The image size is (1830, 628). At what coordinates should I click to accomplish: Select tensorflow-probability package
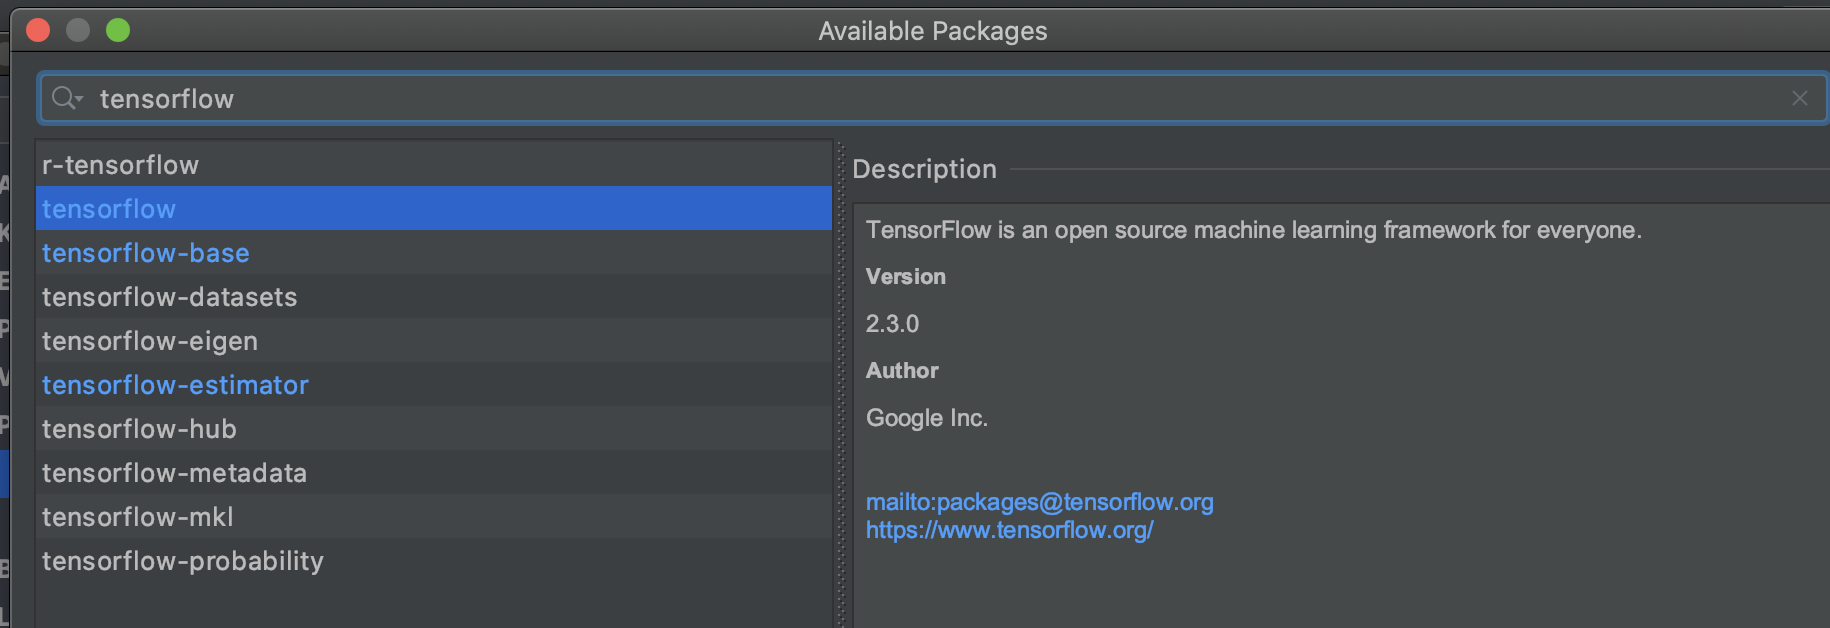[x=182, y=561]
